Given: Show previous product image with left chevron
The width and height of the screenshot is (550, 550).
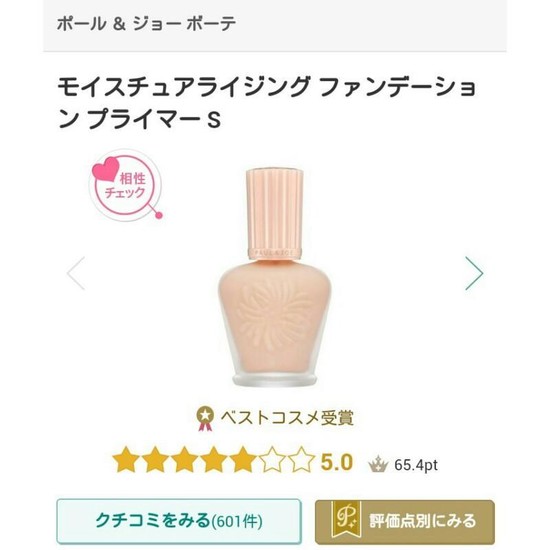Looking at the screenshot, I should click(76, 273).
